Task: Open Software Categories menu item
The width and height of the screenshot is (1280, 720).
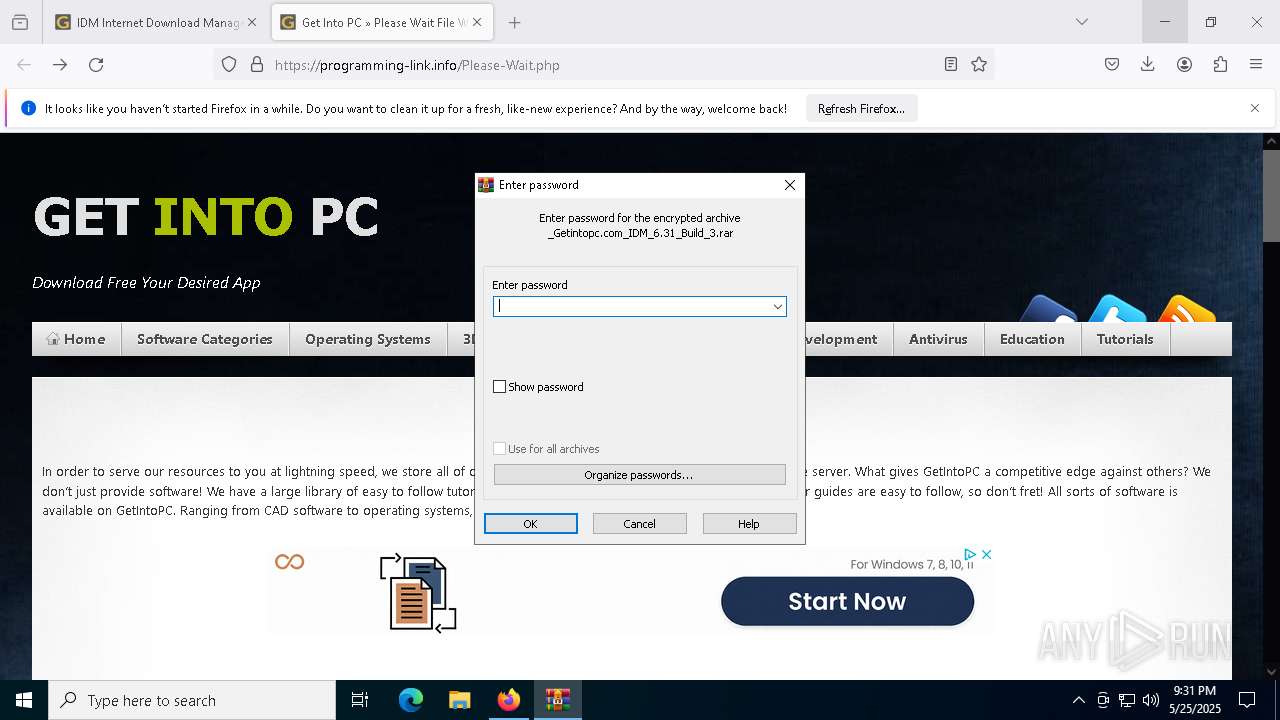Action: click(205, 339)
